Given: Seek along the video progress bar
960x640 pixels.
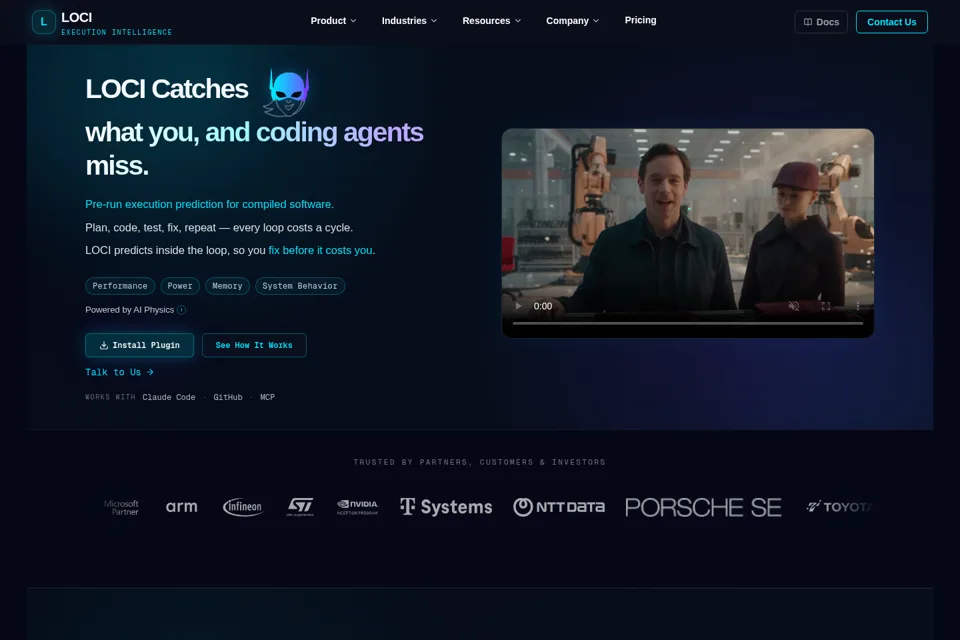Looking at the screenshot, I should [688, 323].
